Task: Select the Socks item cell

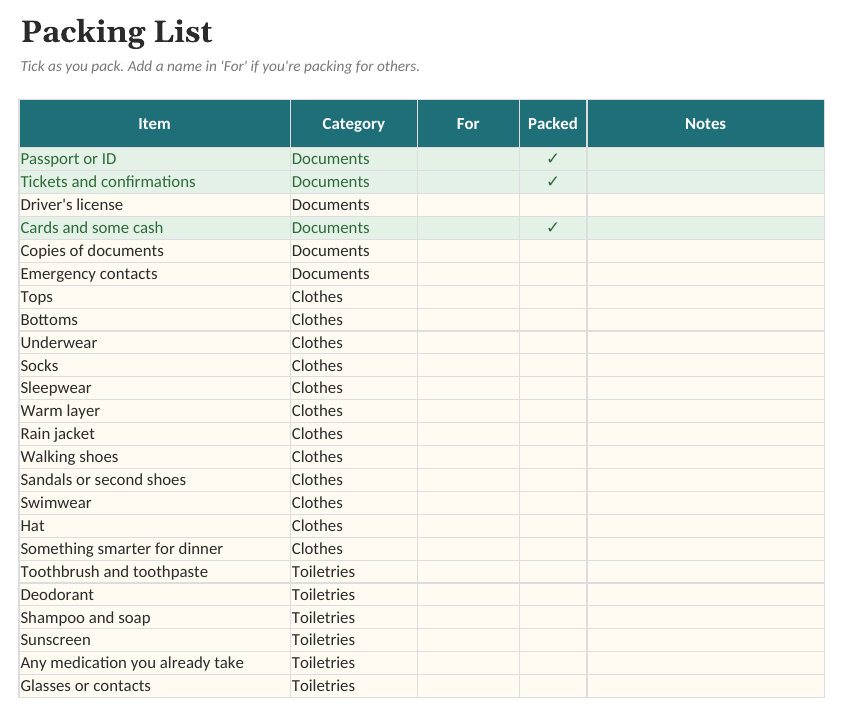Action: pyautogui.click(x=155, y=366)
